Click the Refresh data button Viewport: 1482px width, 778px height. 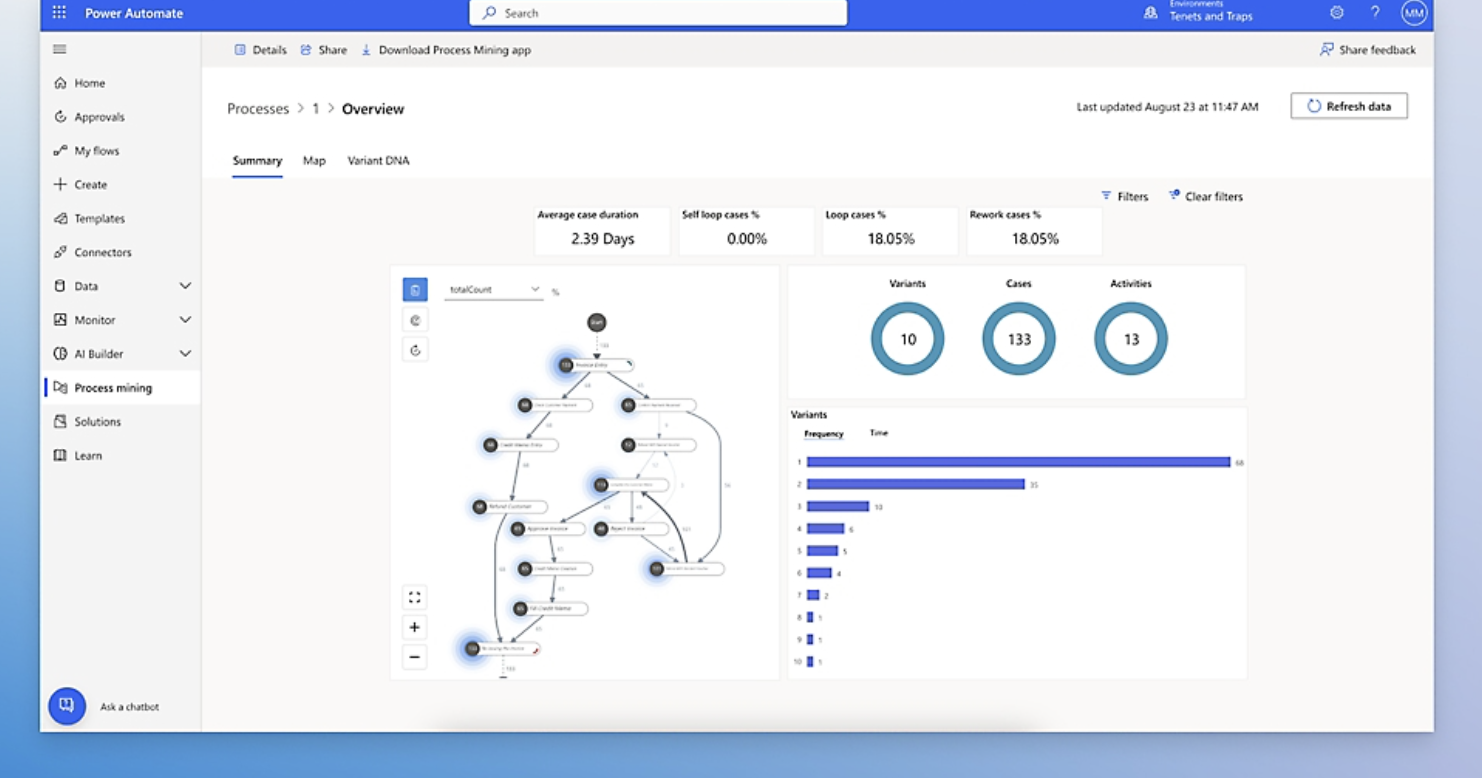click(1349, 106)
